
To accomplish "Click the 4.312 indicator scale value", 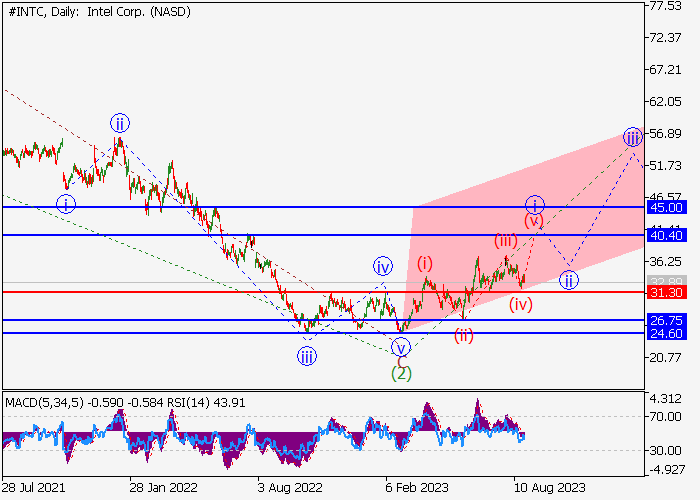I will coord(667,399).
